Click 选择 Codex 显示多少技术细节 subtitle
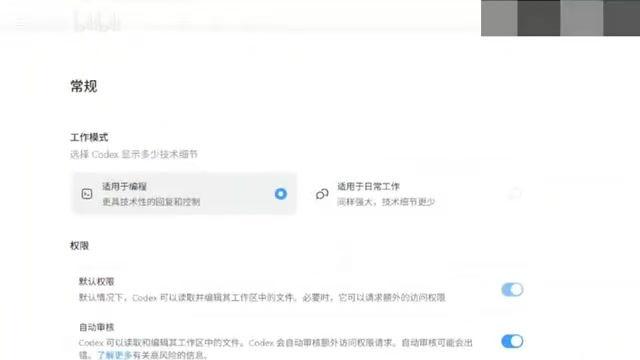The image size is (640, 360). point(134,154)
